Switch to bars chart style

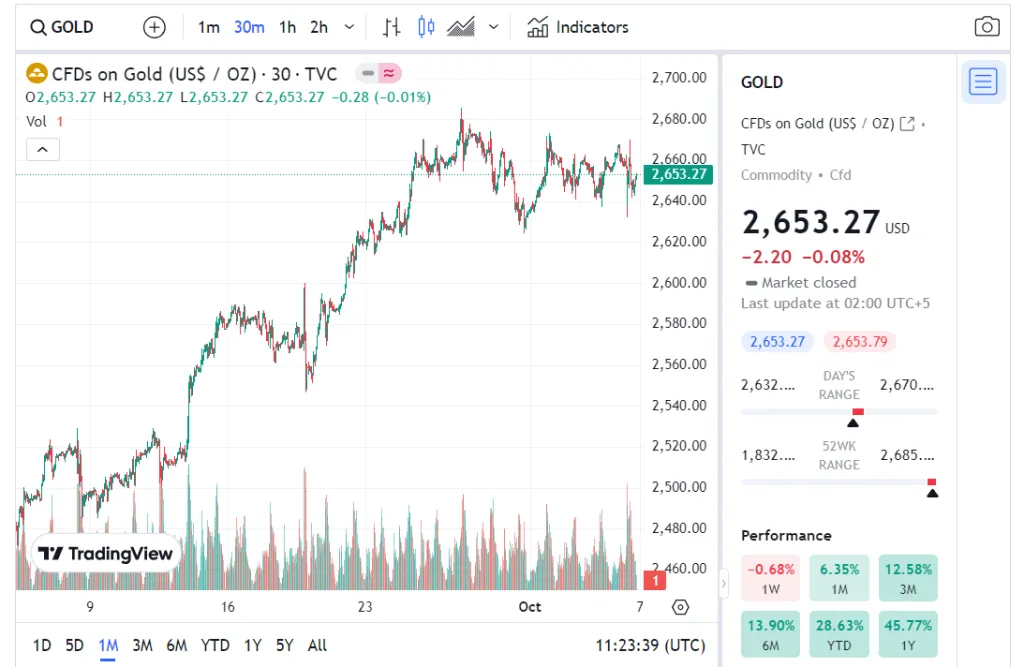click(x=391, y=27)
